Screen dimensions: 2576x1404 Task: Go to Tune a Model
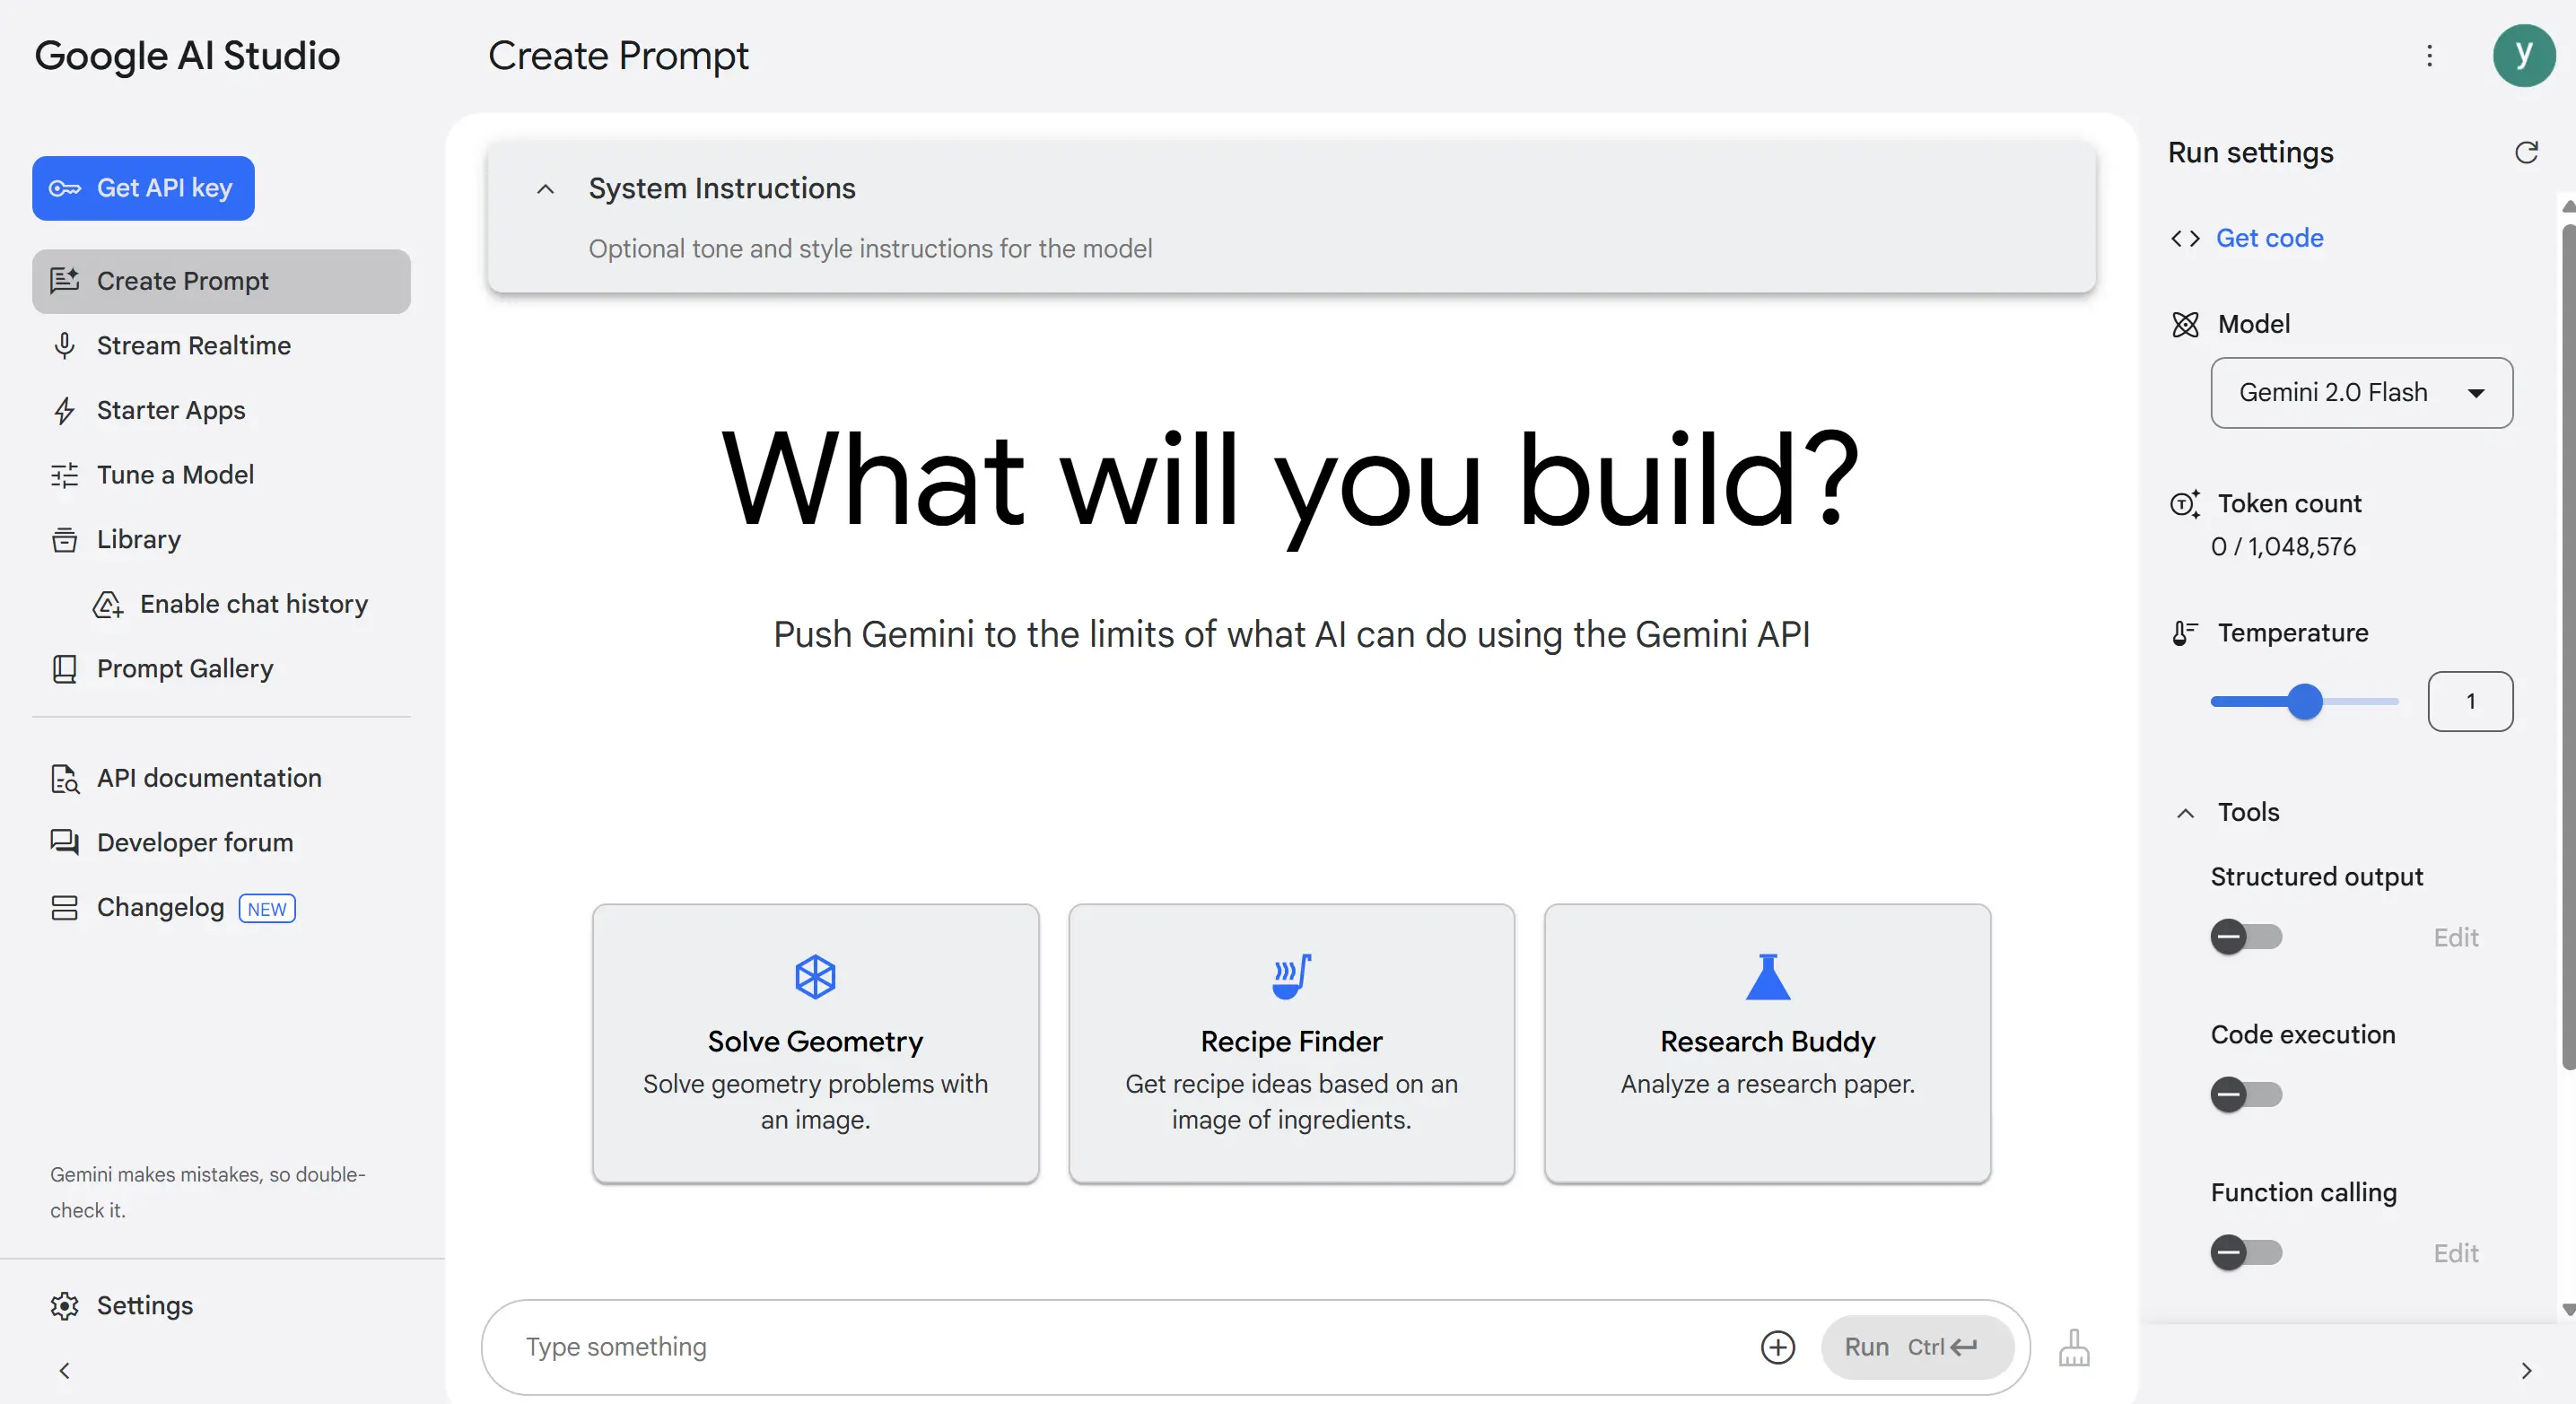[x=221, y=475]
